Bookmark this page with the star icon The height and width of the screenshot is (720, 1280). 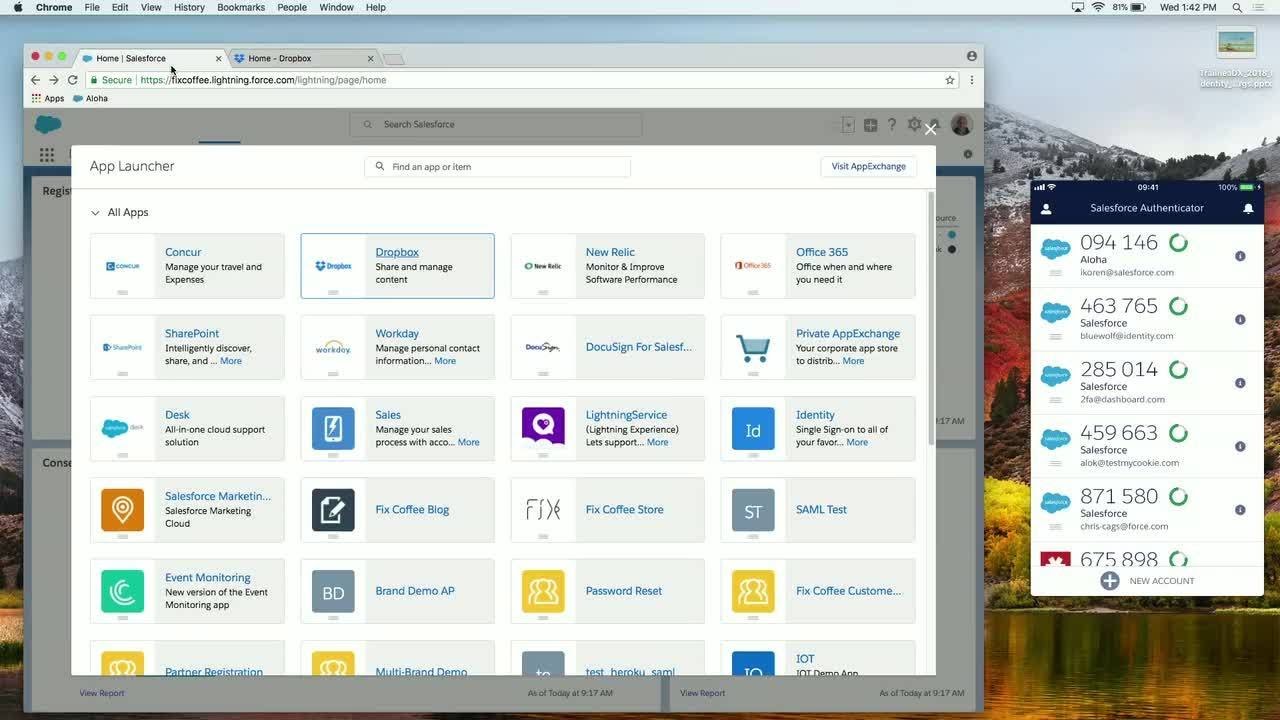pyautogui.click(x=950, y=80)
